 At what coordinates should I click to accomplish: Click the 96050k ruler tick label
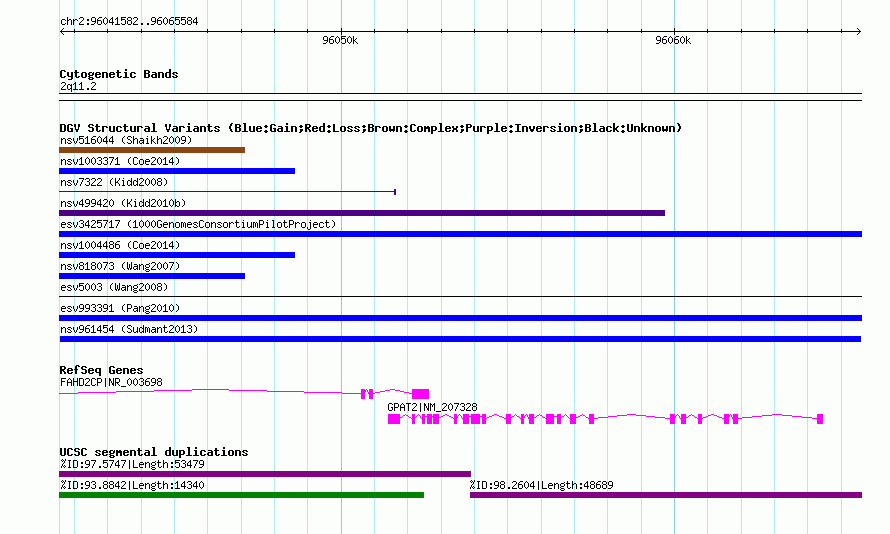[340, 40]
